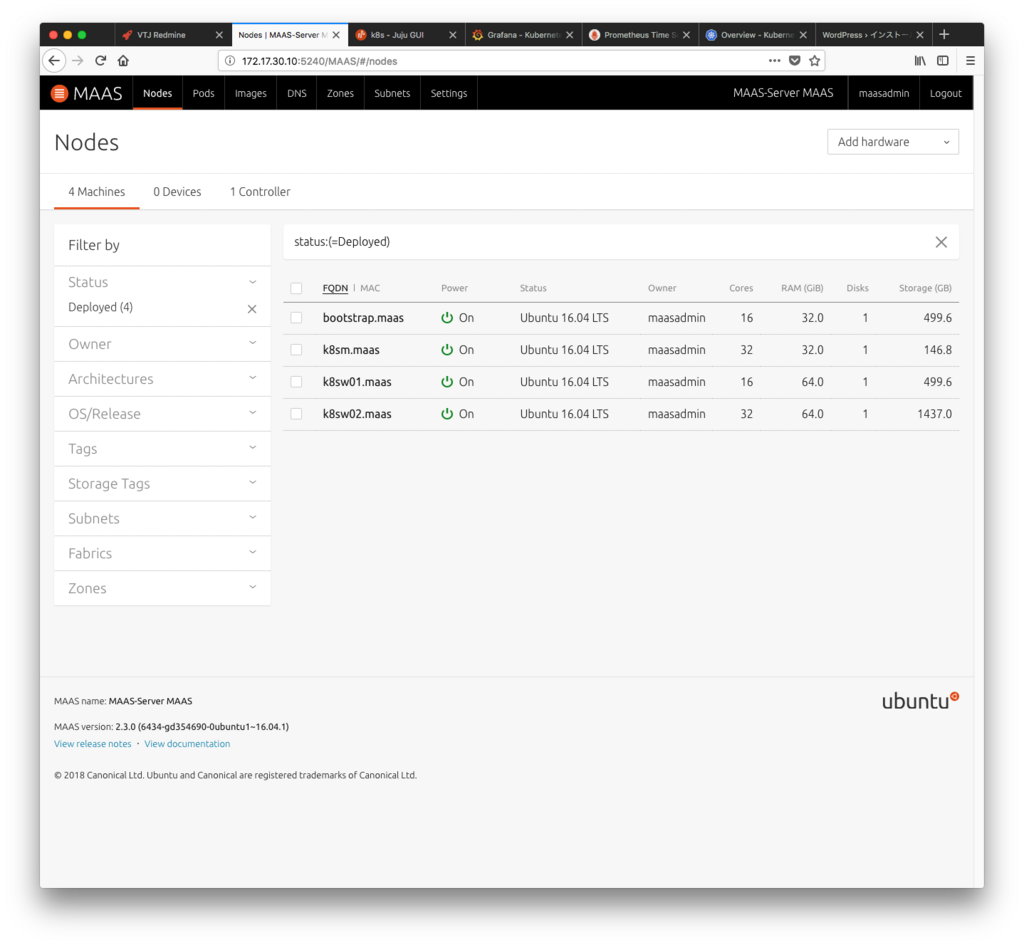Open the Images navigation item

click(251, 93)
